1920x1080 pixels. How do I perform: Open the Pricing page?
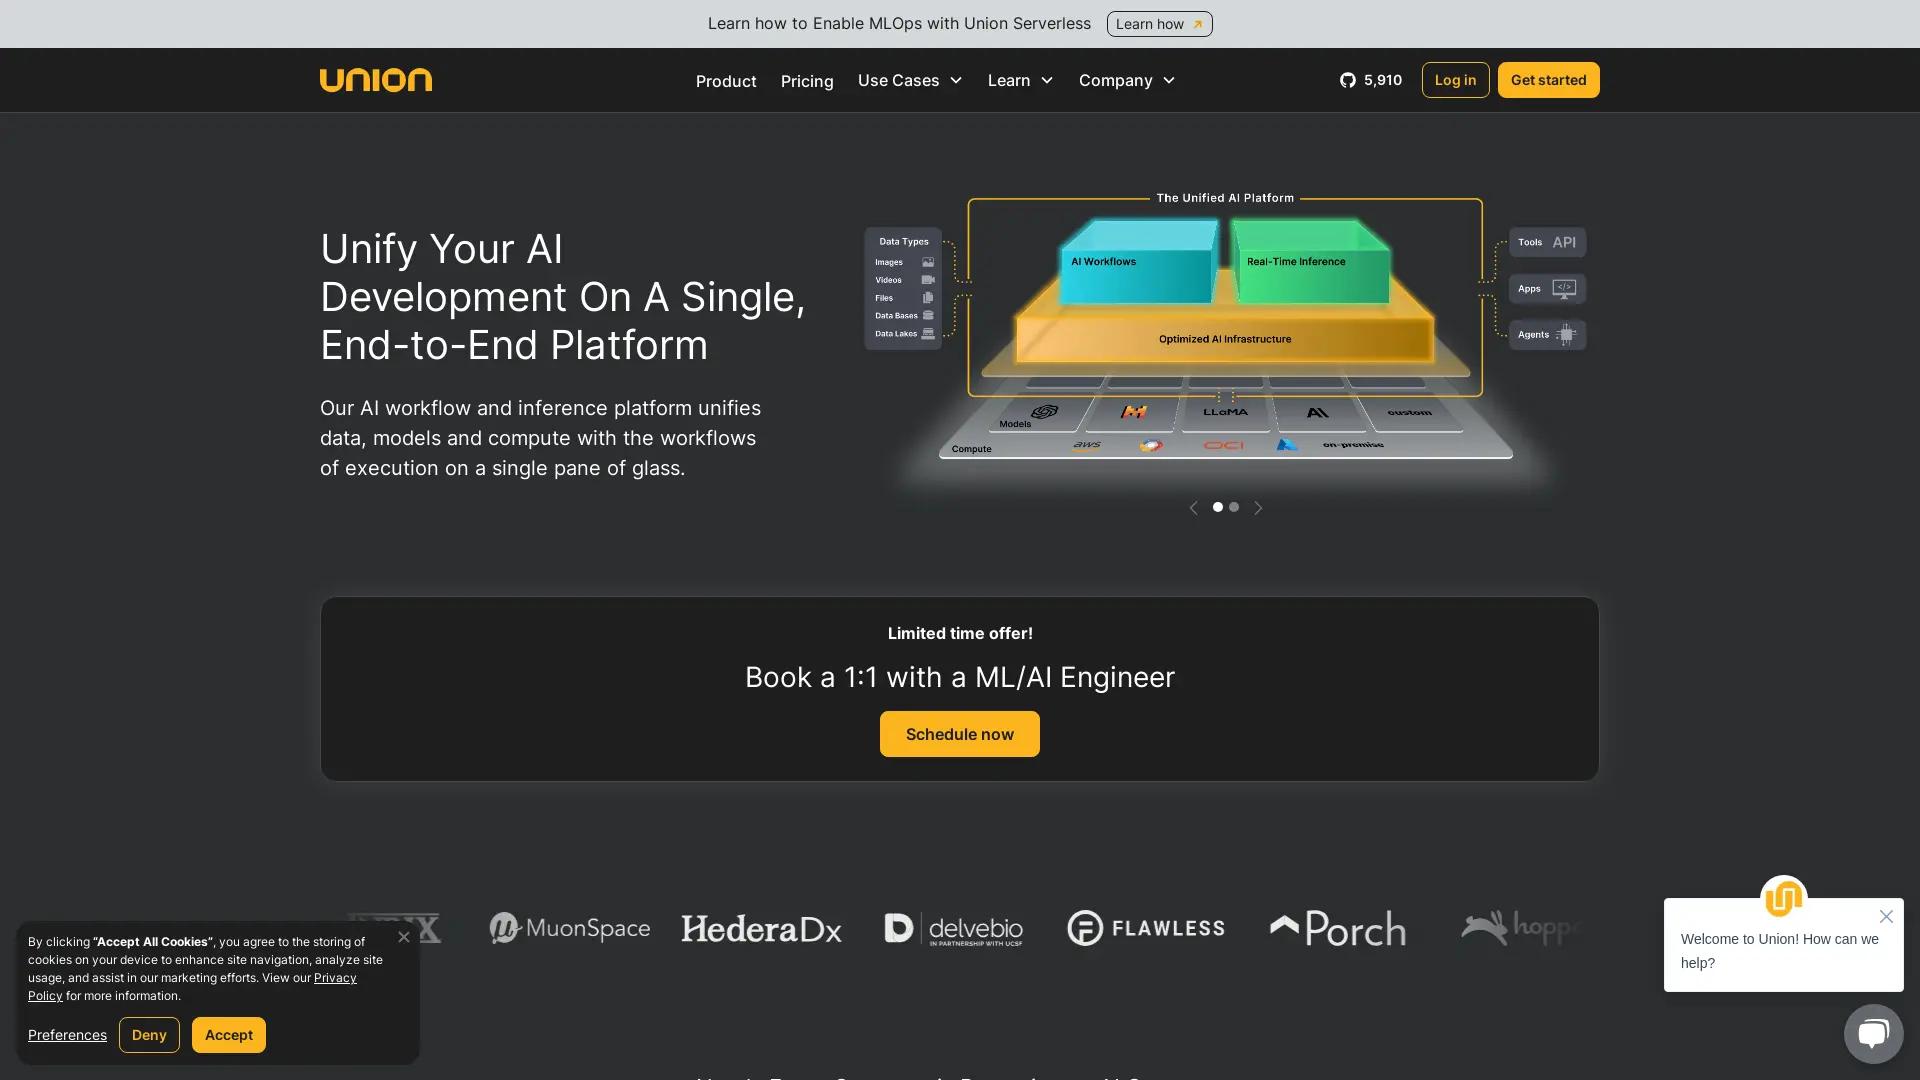tap(807, 81)
